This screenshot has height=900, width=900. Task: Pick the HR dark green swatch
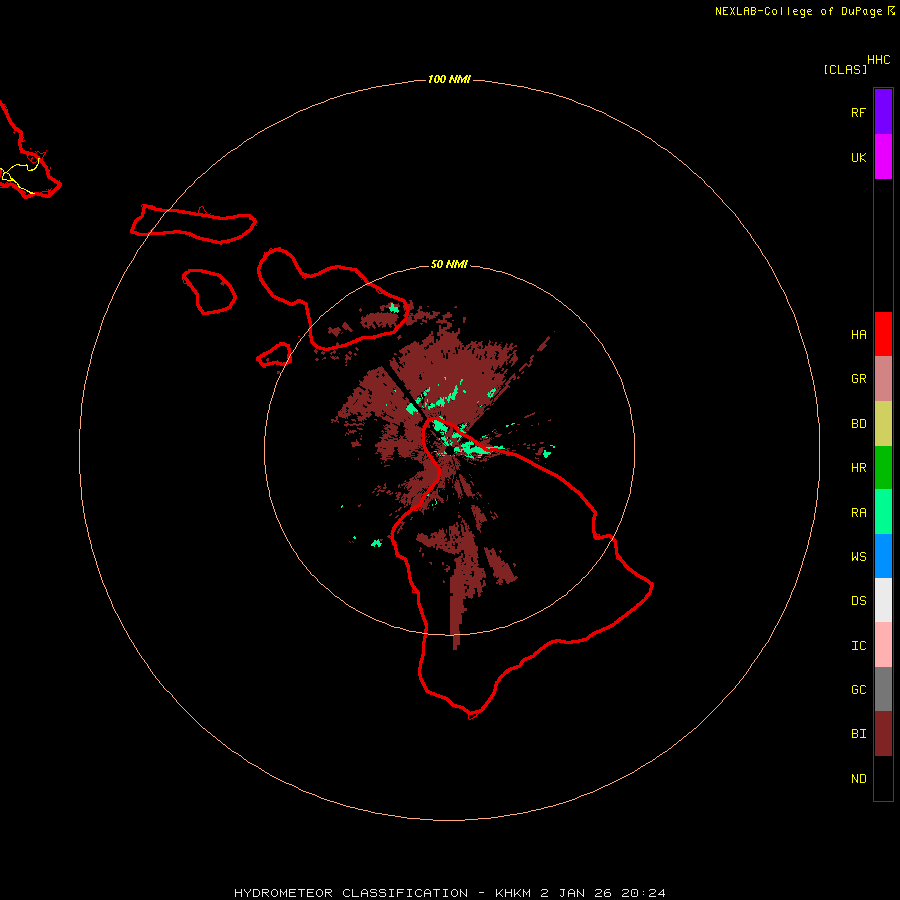[883, 468]
